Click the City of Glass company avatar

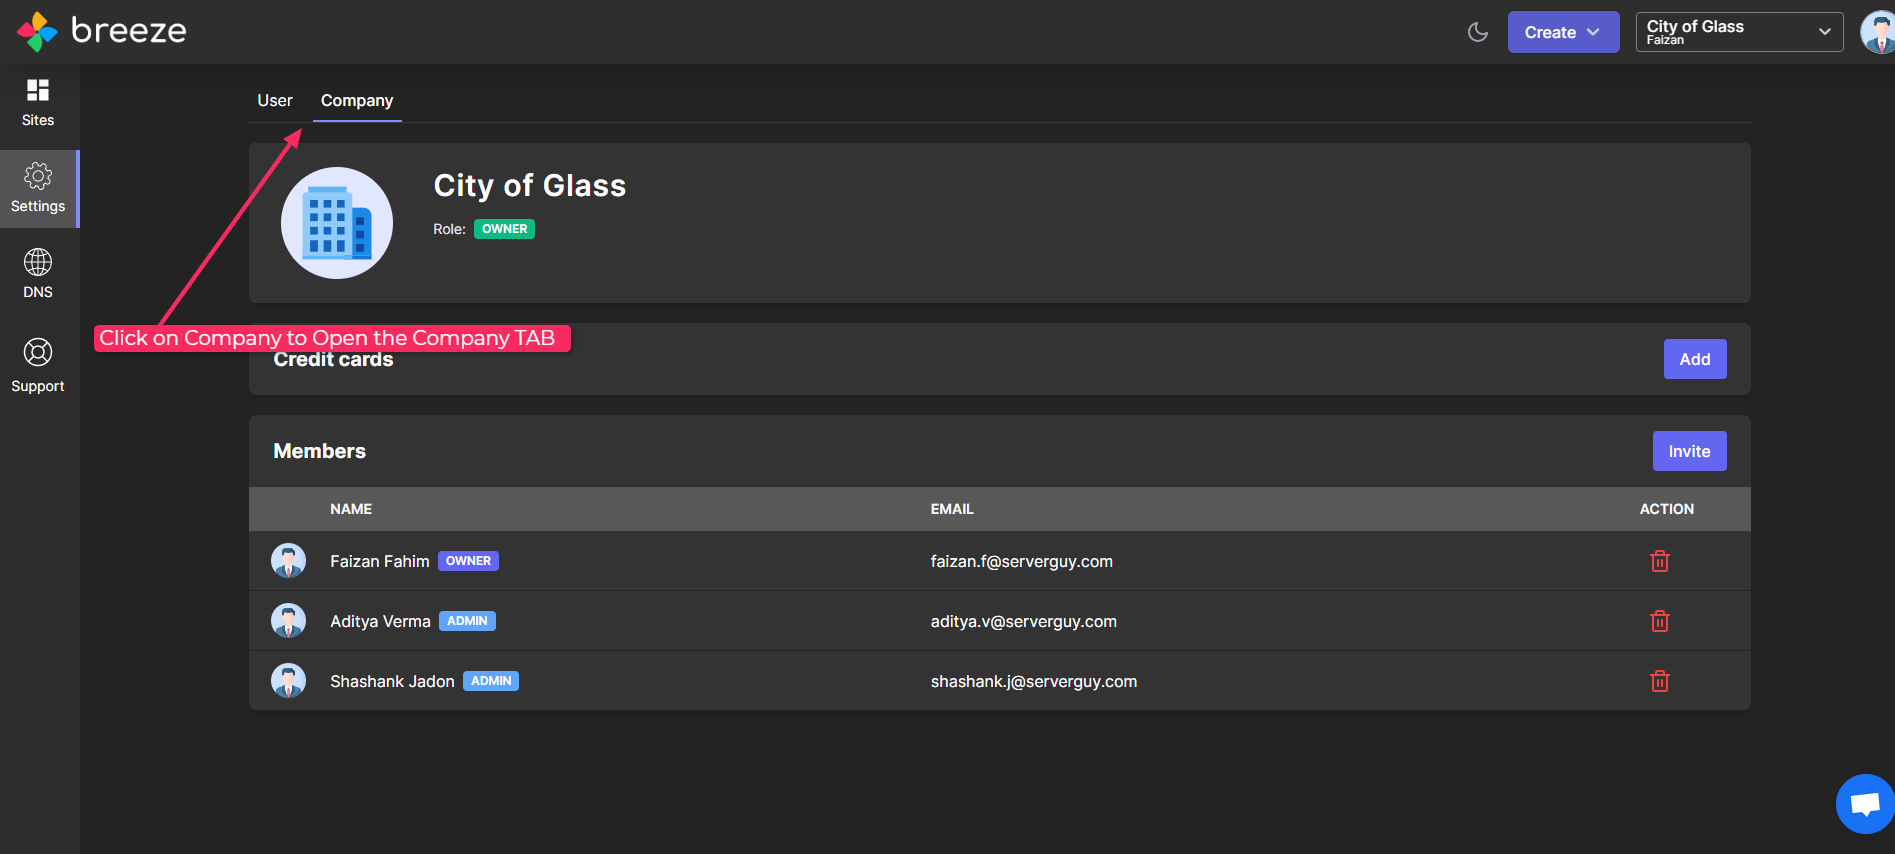337,223
